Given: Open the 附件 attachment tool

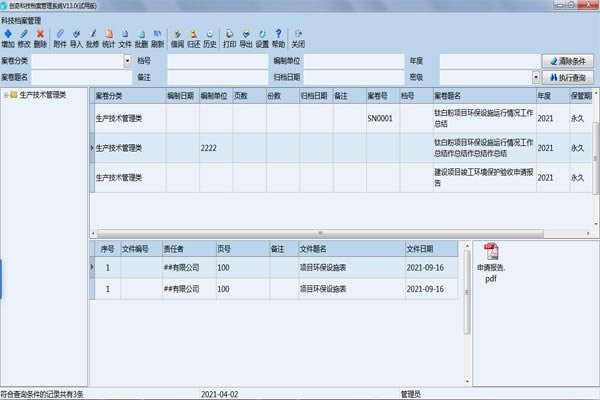Looking at the screenshot, I should pos(60,38).
